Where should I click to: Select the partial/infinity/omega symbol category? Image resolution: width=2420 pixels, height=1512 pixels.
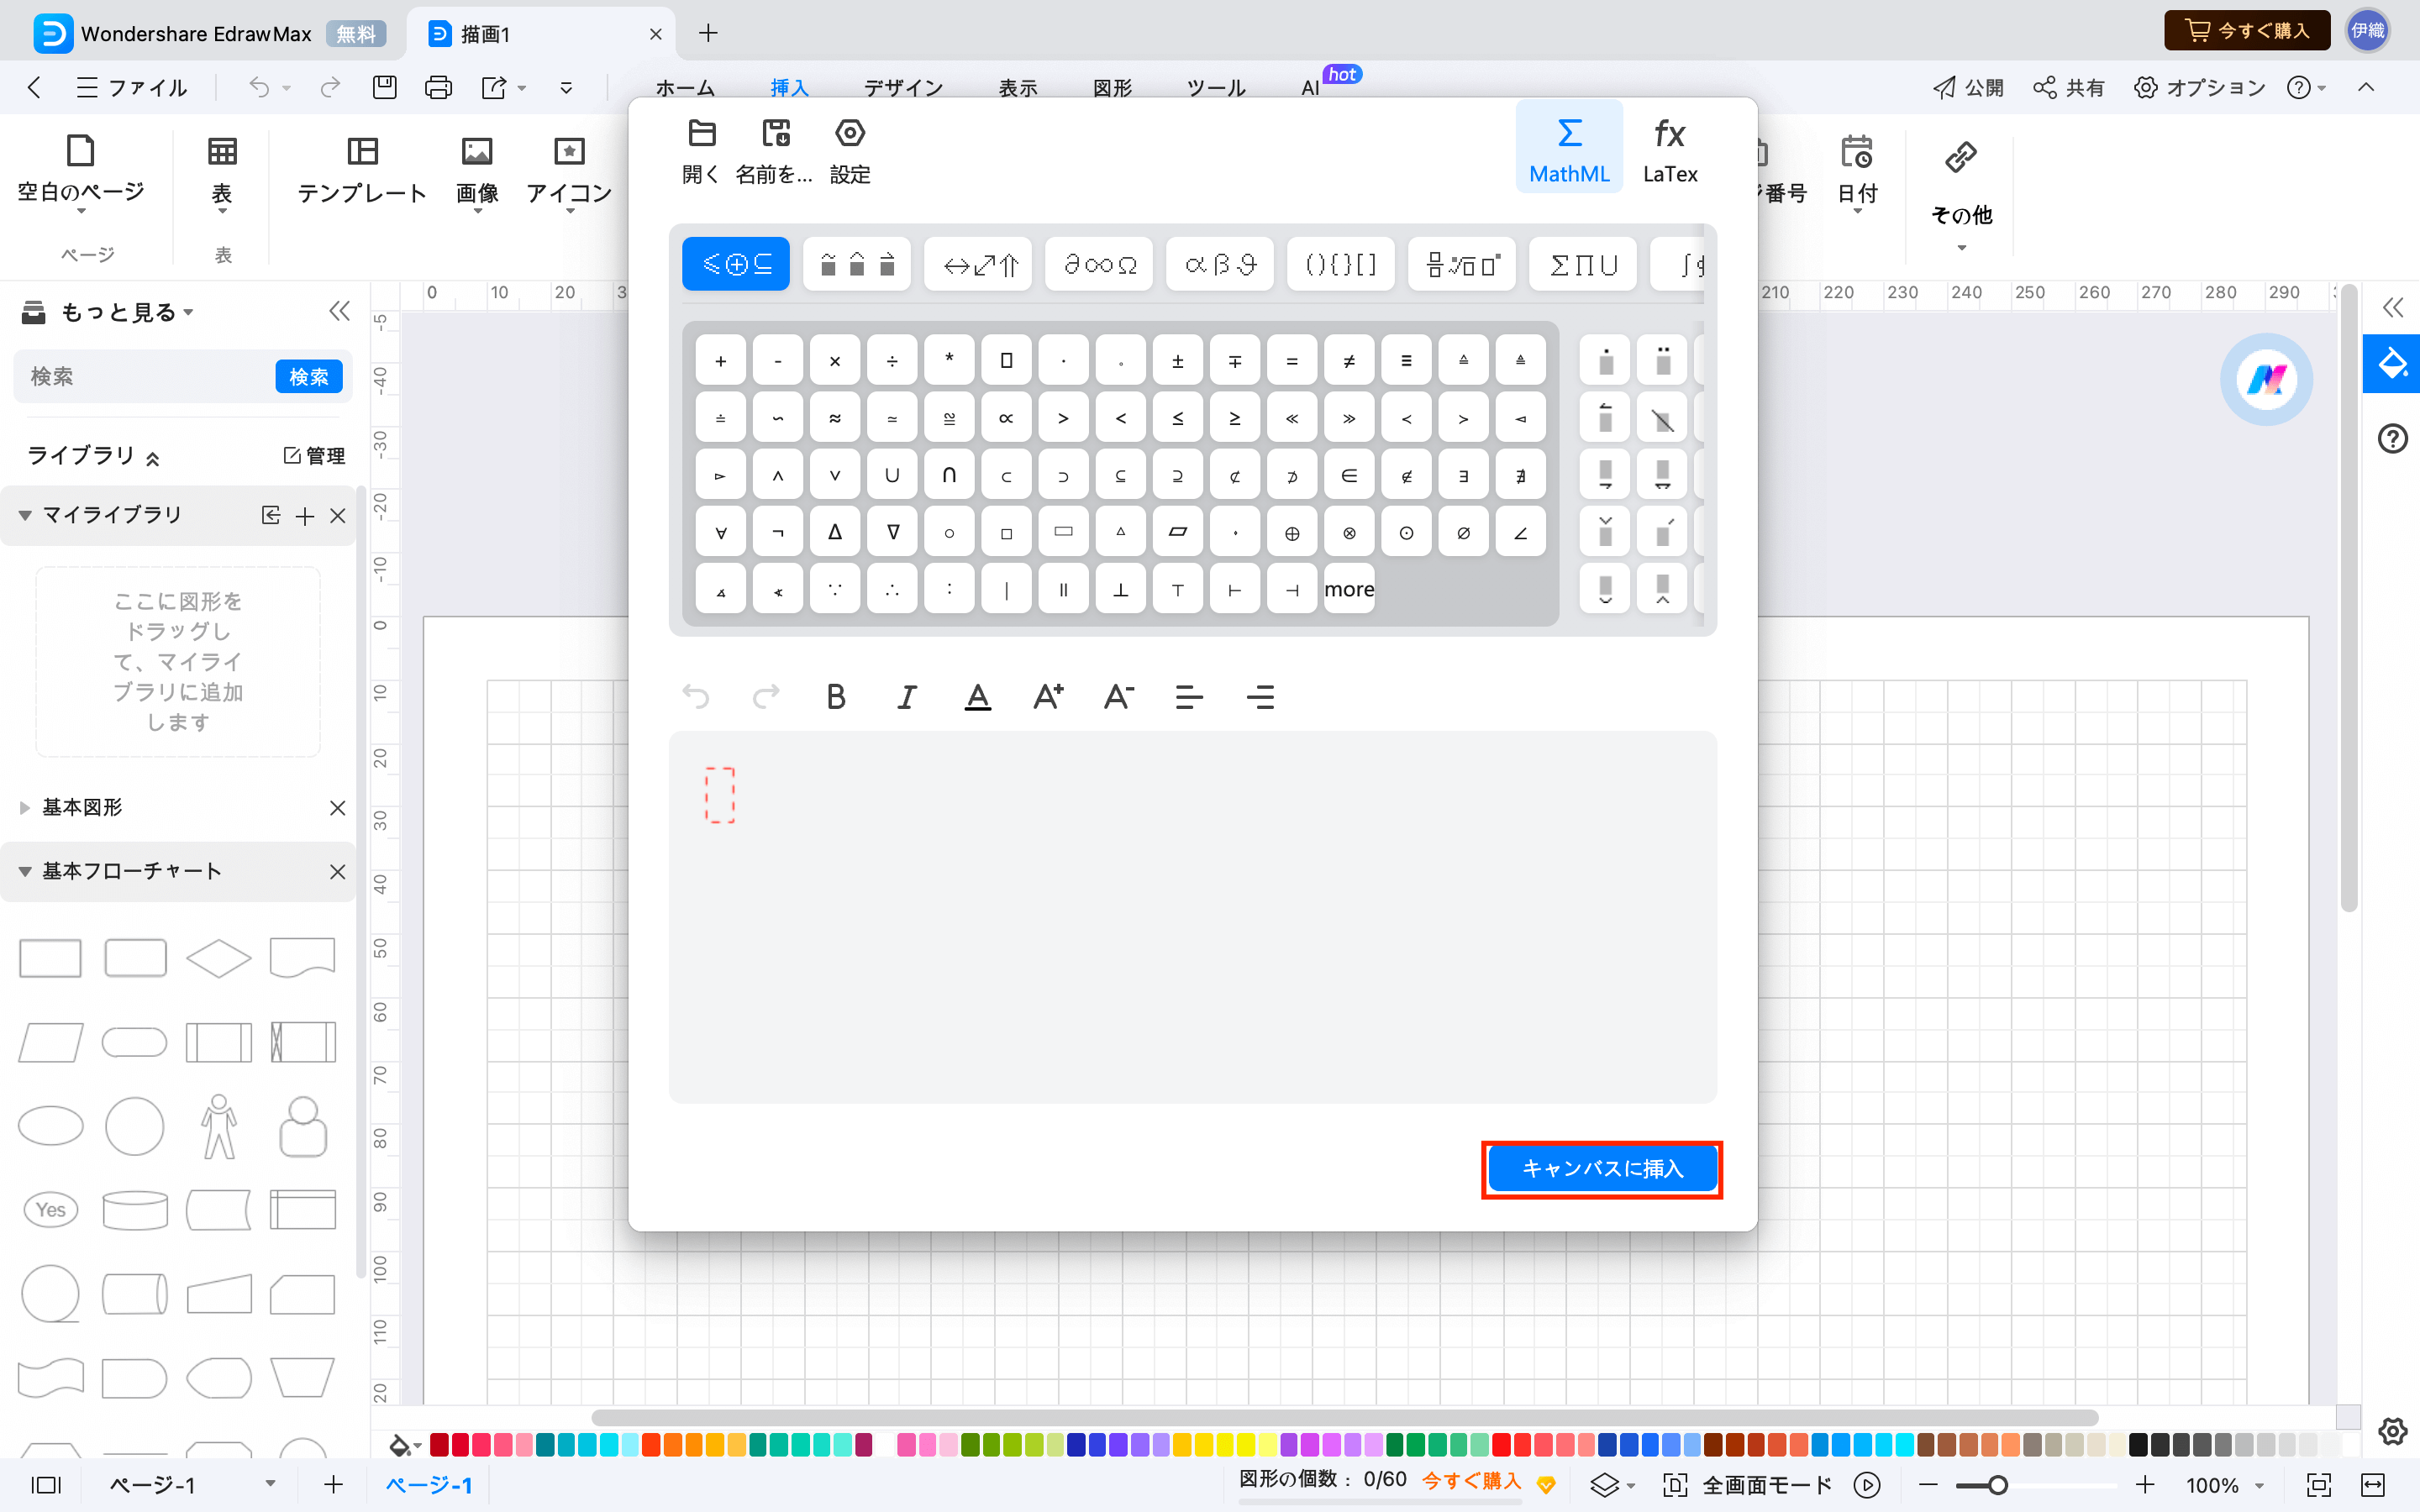click(x=1099, y=264)
